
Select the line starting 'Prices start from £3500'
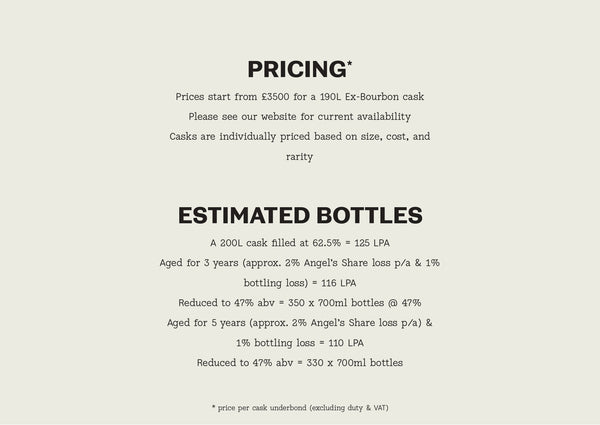pyautogui.click(x=300, y=97)
